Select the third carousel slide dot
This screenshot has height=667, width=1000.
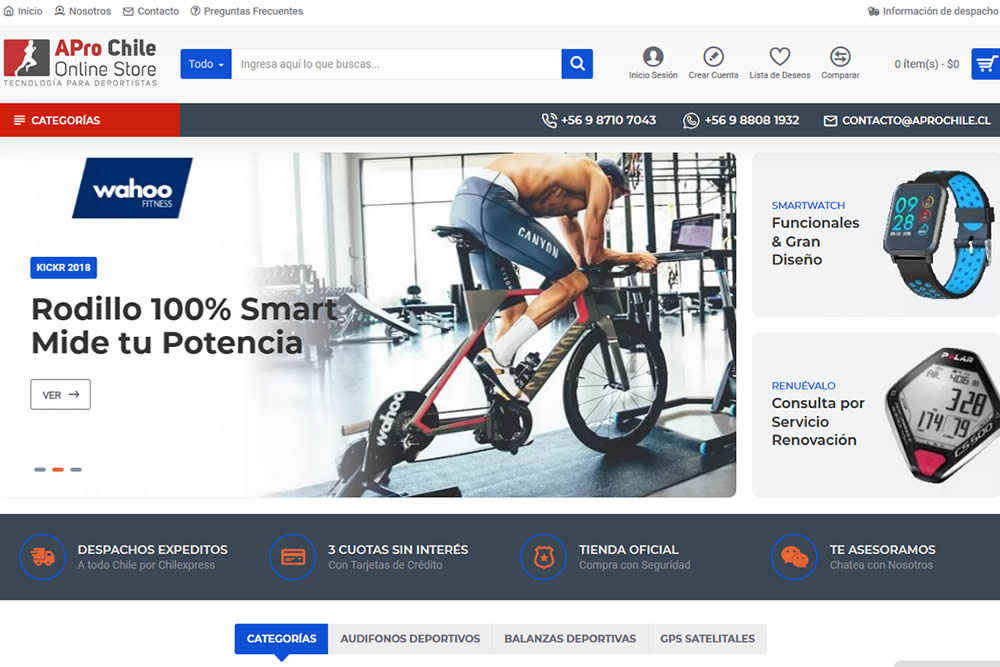(76, 469)
